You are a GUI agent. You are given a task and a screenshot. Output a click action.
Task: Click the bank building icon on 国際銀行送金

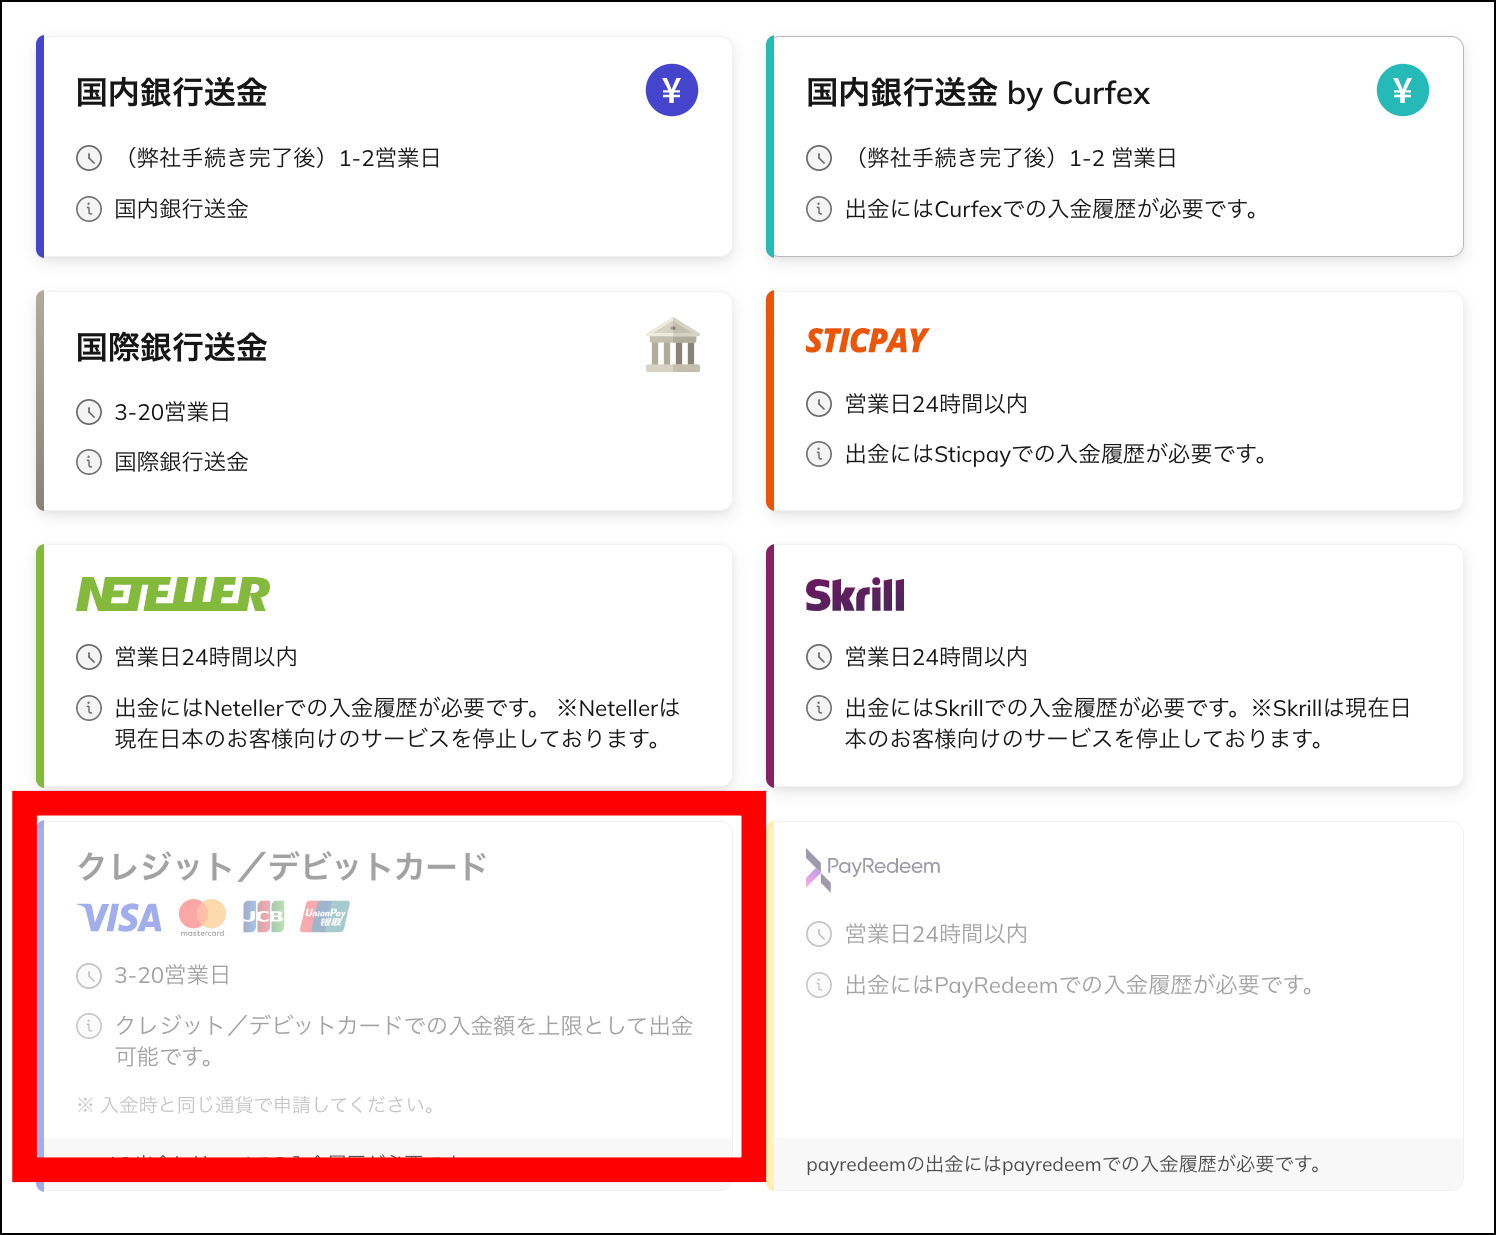click(672, 345)
